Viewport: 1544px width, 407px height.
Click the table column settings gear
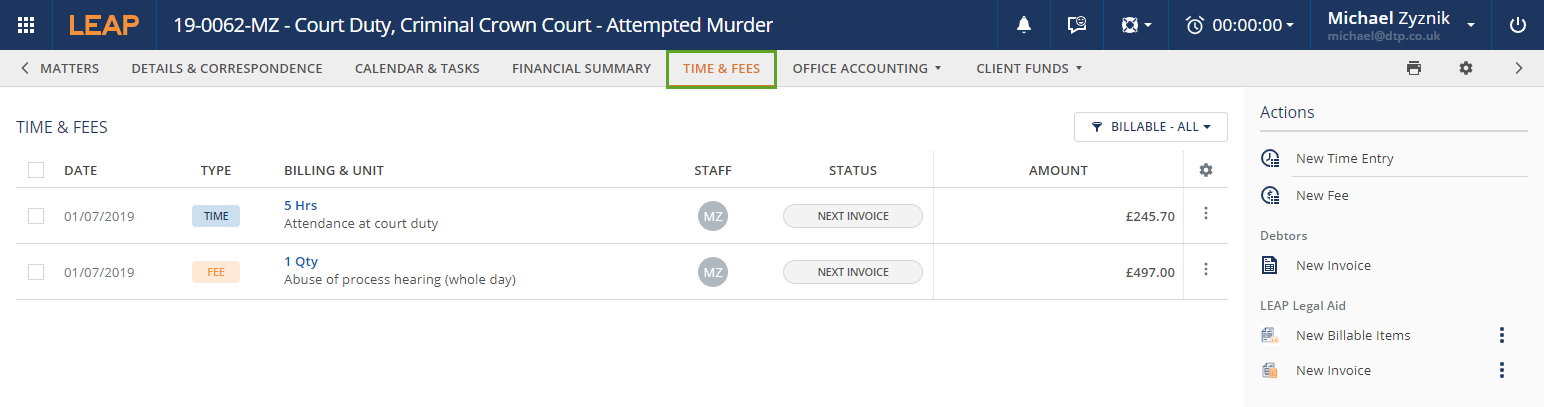(x=1206, y=170)
